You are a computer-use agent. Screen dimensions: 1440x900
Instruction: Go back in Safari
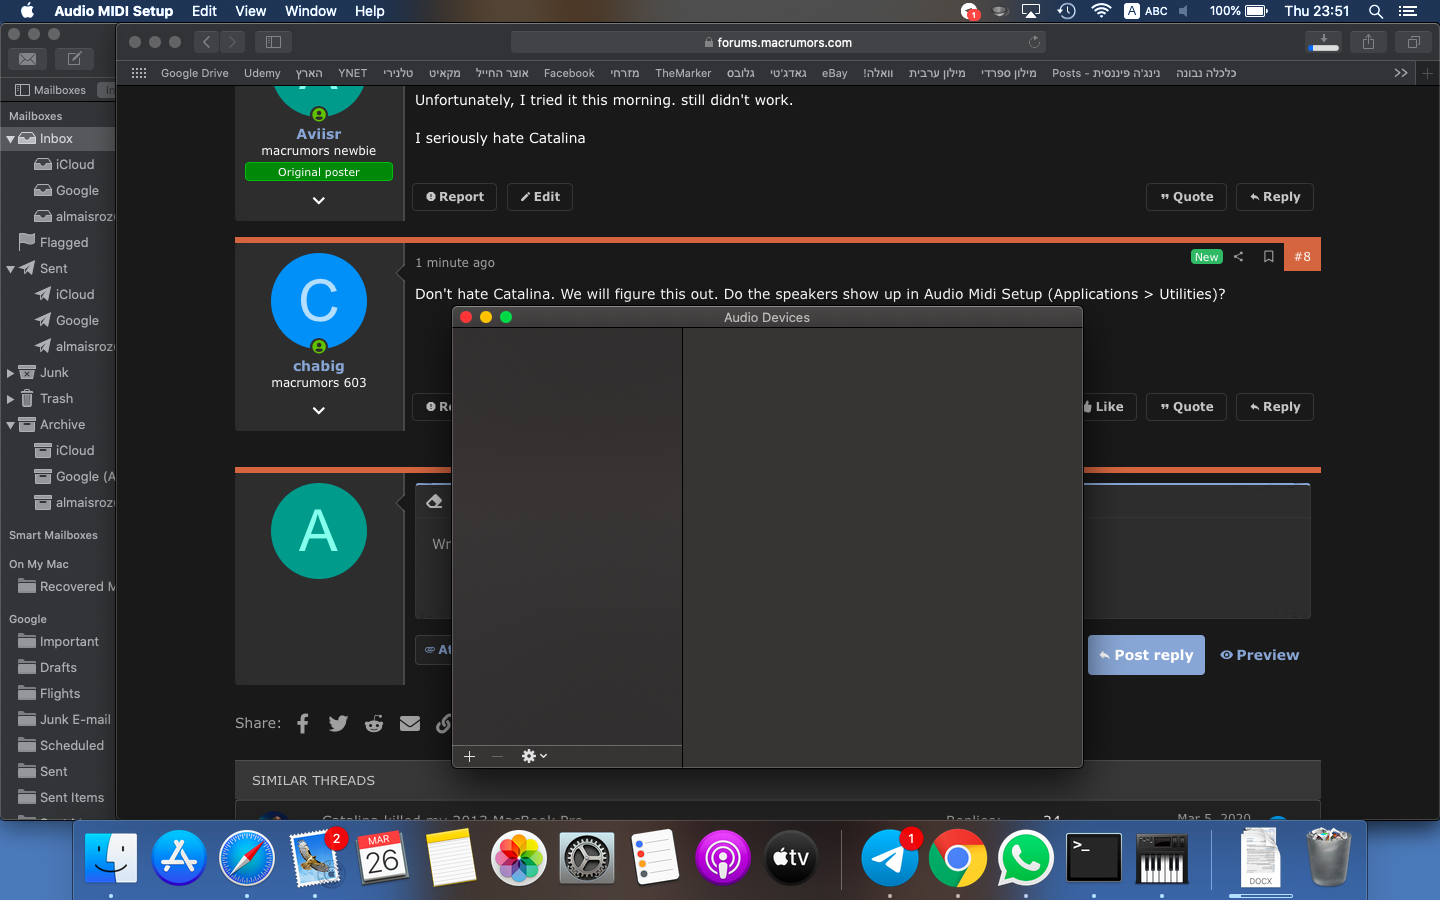click(x=207, y=42)
